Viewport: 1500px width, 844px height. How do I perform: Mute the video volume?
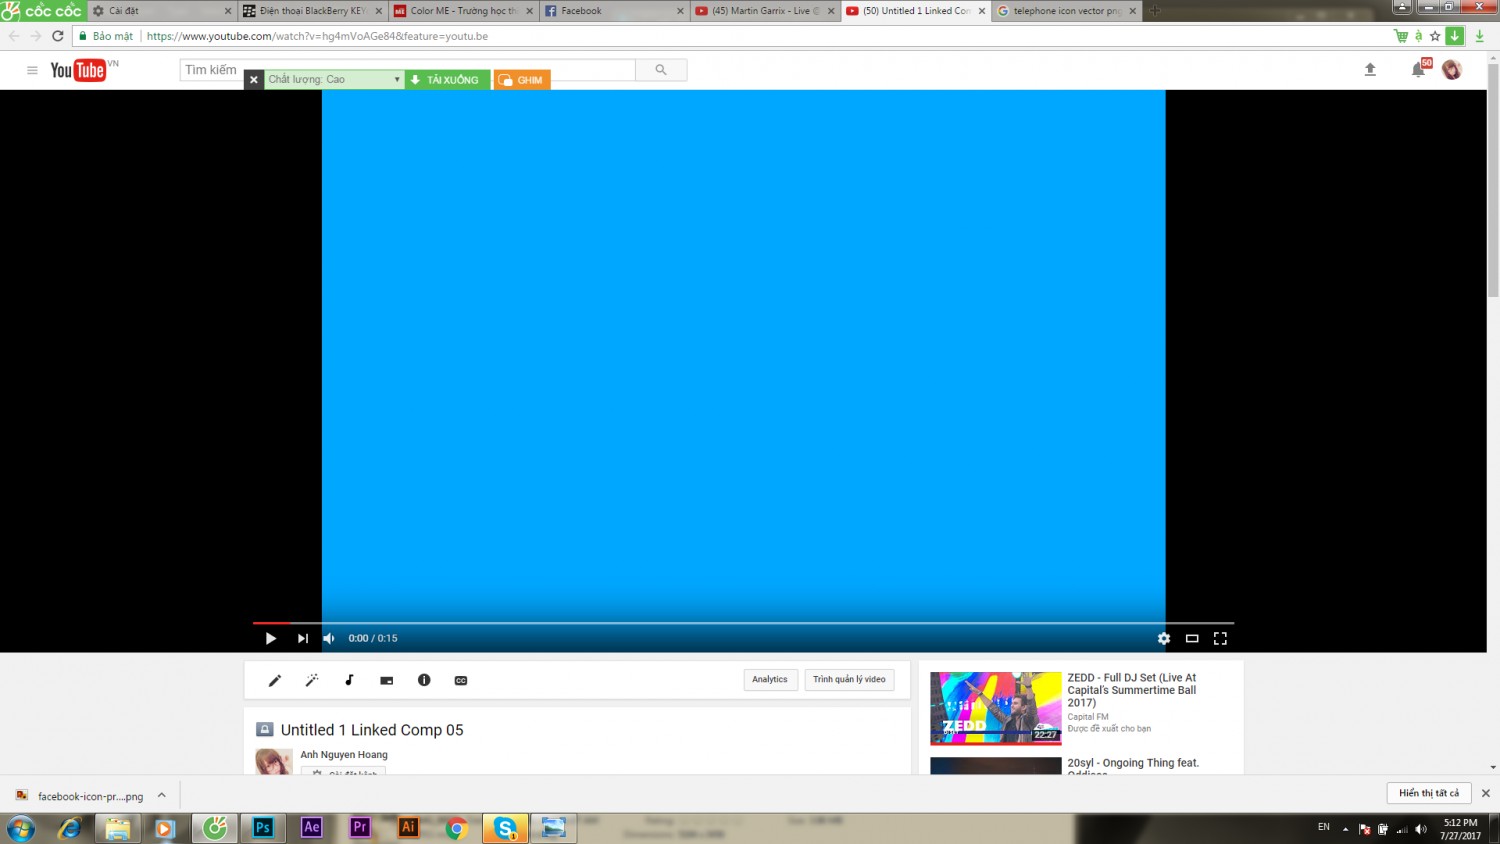(329, 638)
